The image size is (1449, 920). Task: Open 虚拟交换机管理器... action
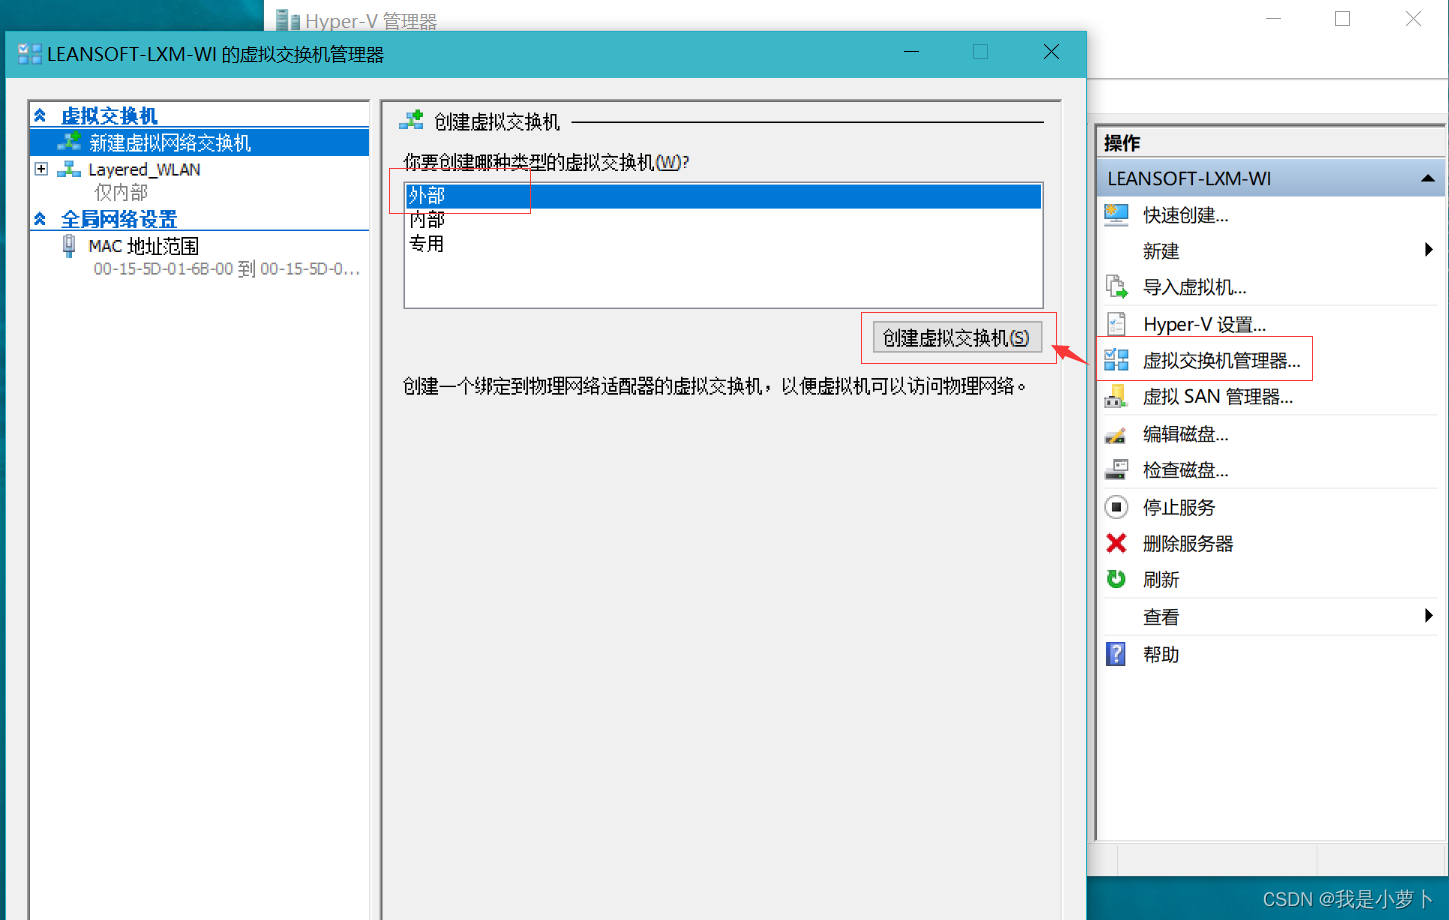[x=1221, y=360]
